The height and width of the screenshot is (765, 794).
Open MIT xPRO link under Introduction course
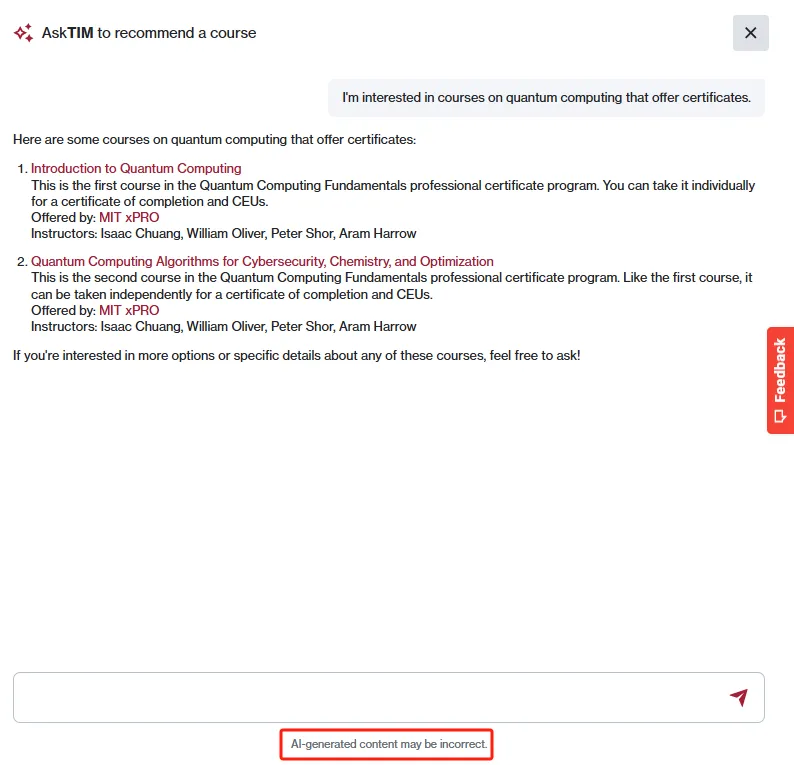(x=129, y=217)
